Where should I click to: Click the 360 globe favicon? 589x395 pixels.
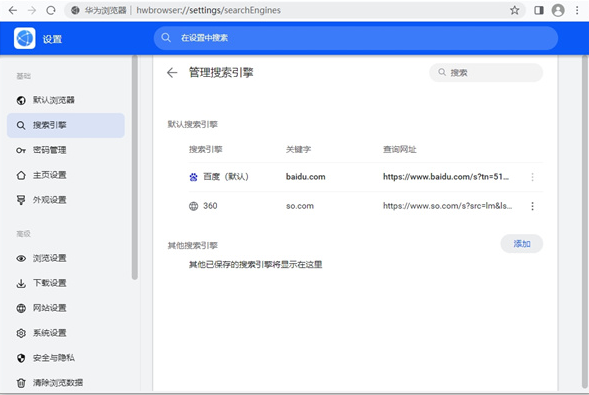pos(193,206)
